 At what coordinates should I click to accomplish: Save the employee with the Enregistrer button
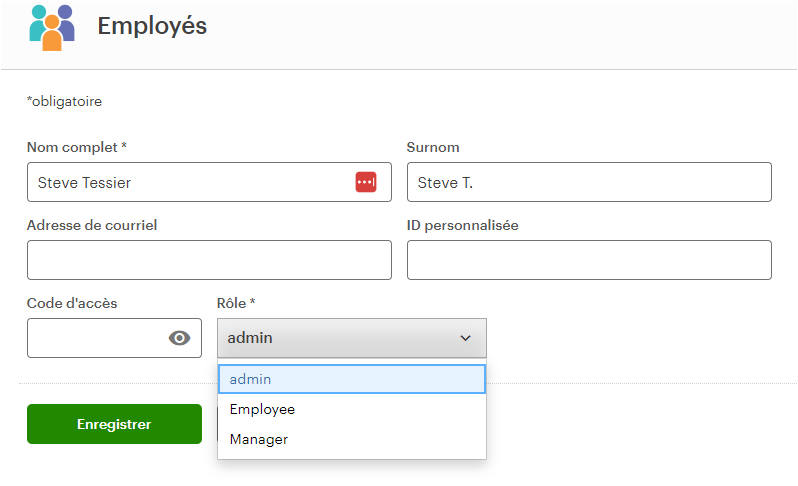click(115, 424)
